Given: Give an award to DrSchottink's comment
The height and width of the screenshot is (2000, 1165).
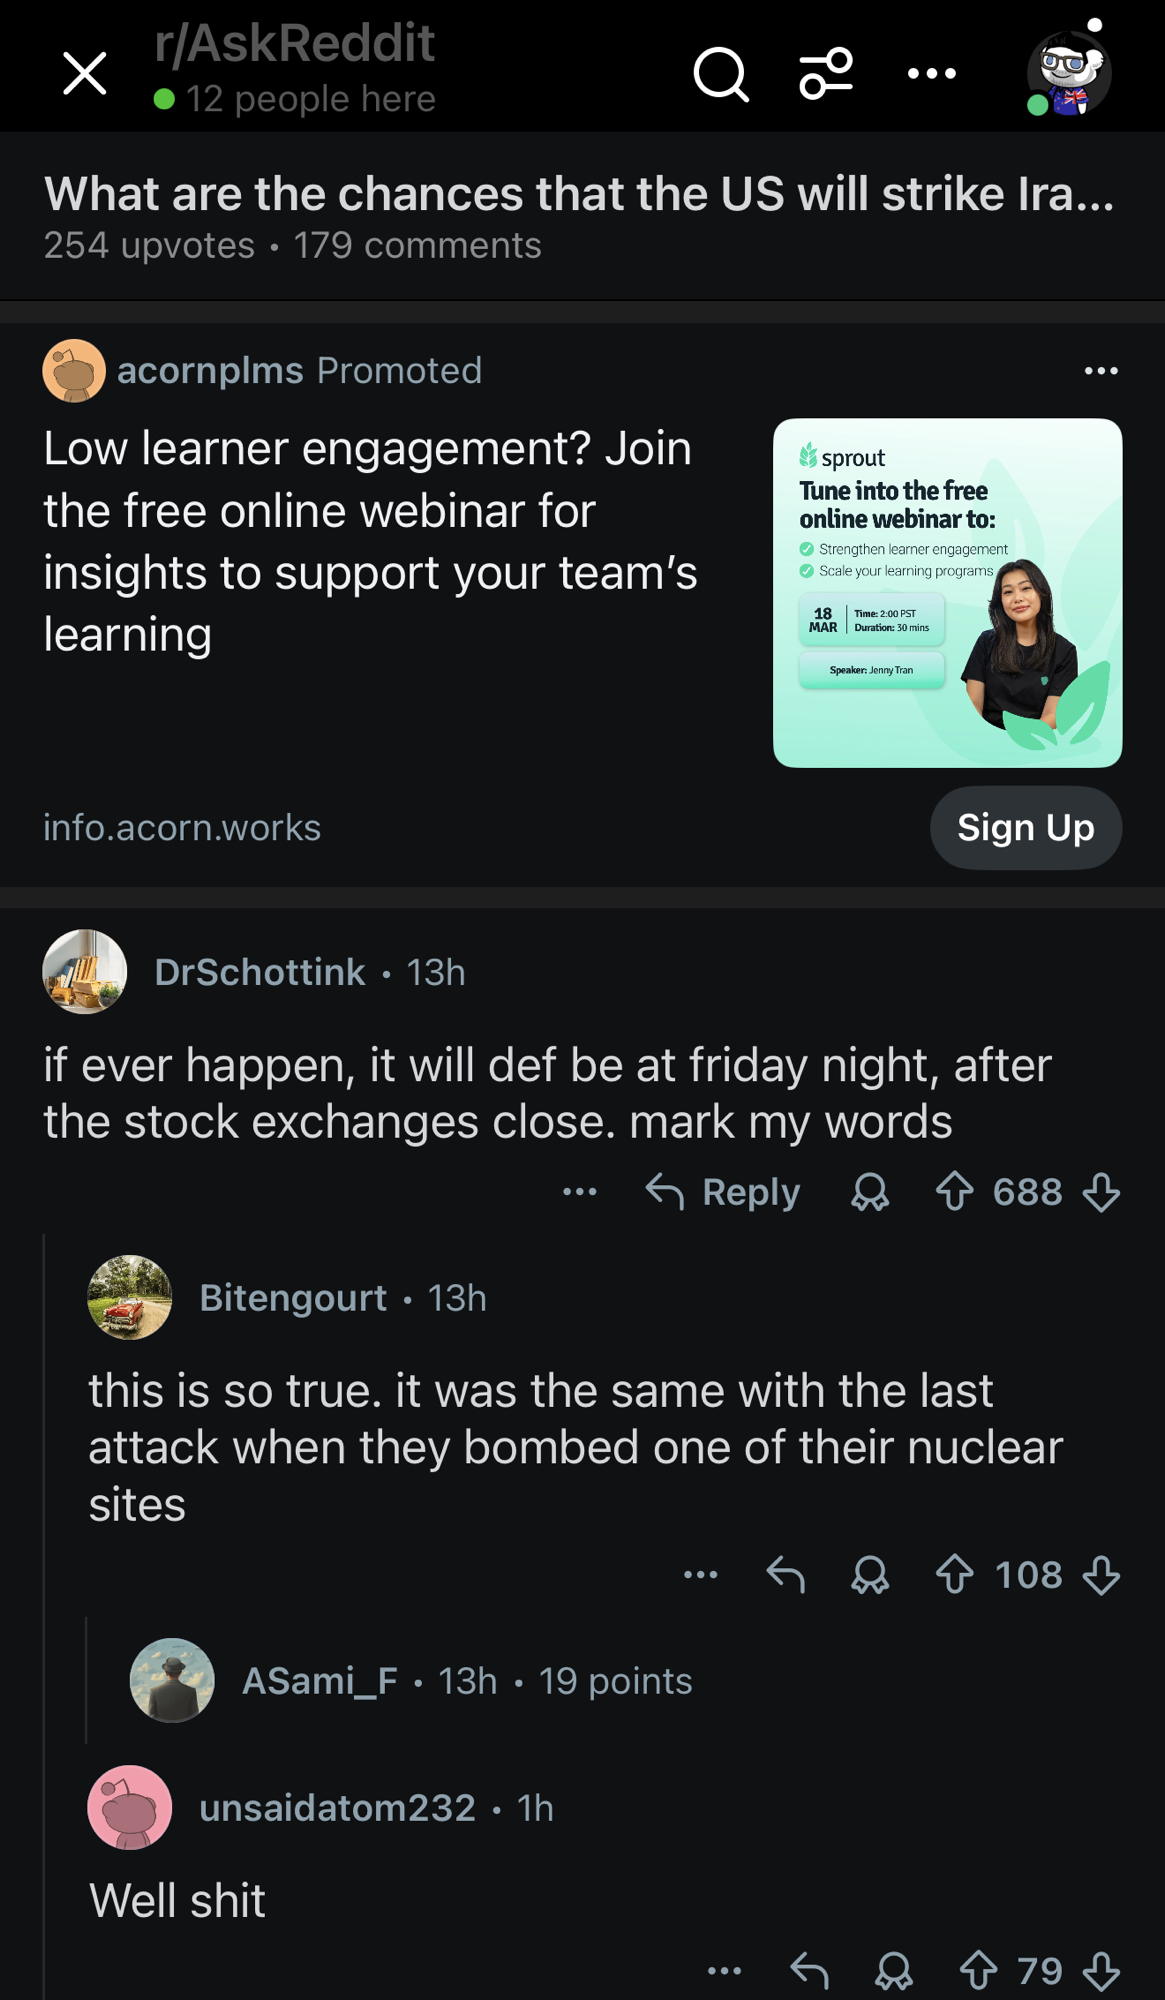Looking at the screenshot, I should click(870, 1192).
